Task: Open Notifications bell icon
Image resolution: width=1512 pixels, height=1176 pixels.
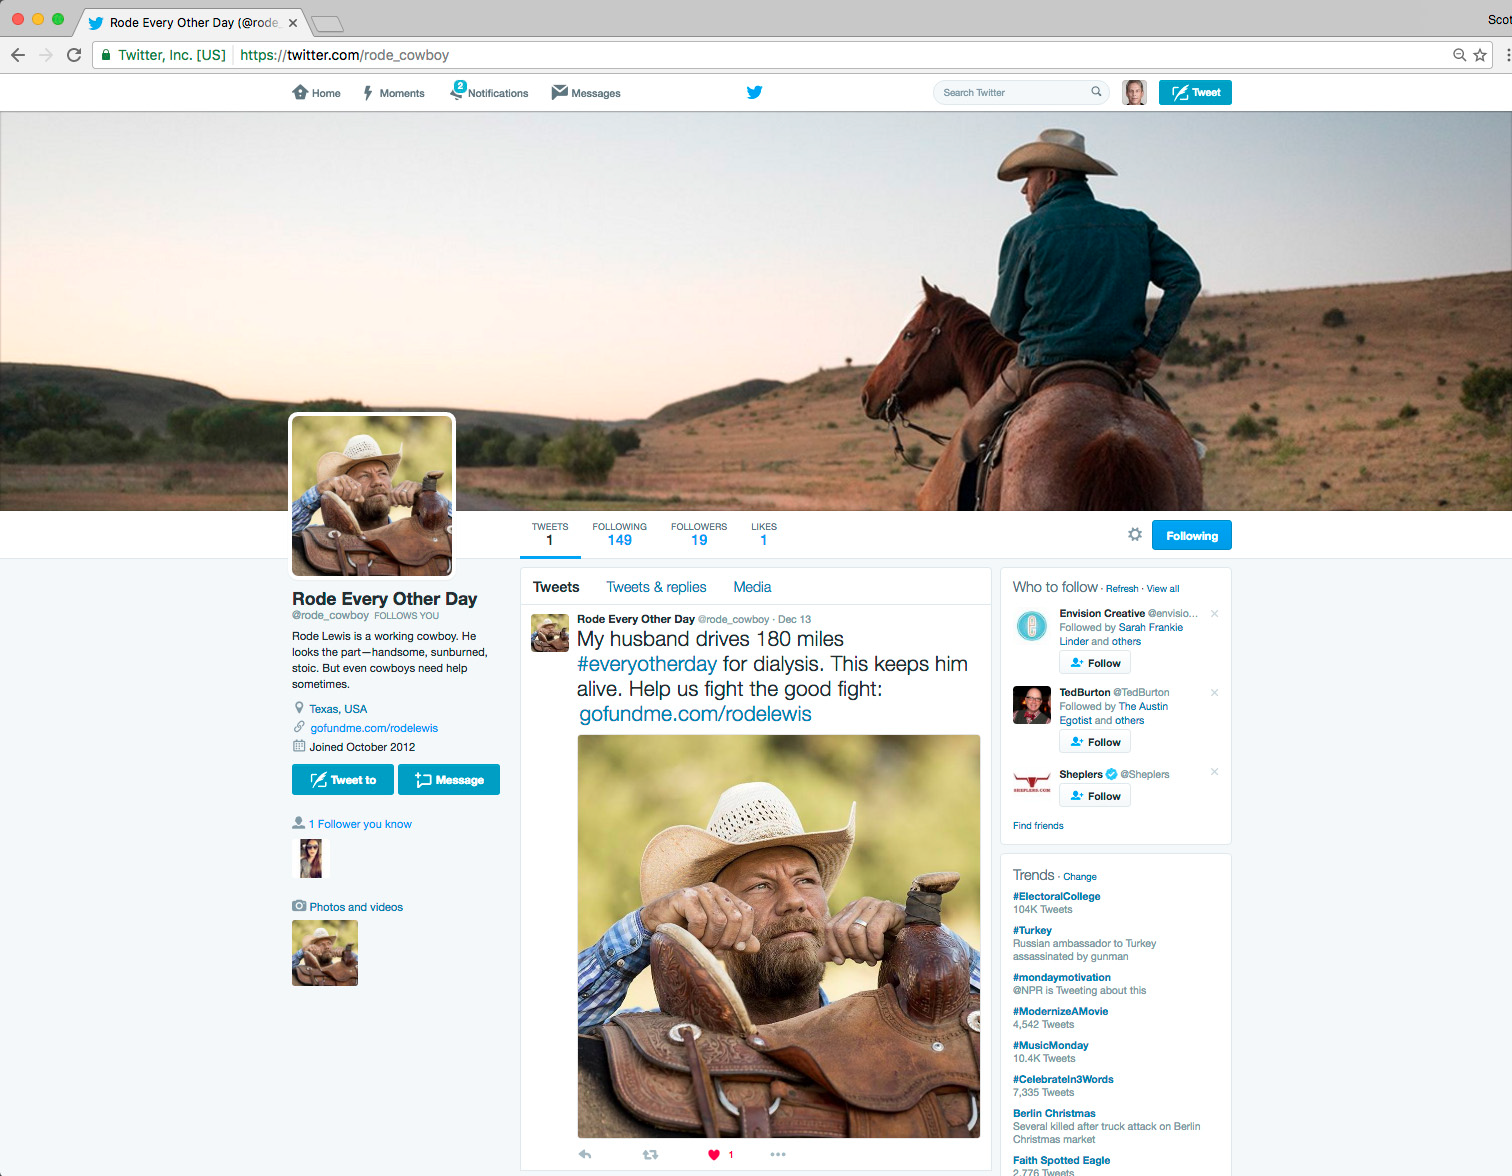Action: [458, 92]
